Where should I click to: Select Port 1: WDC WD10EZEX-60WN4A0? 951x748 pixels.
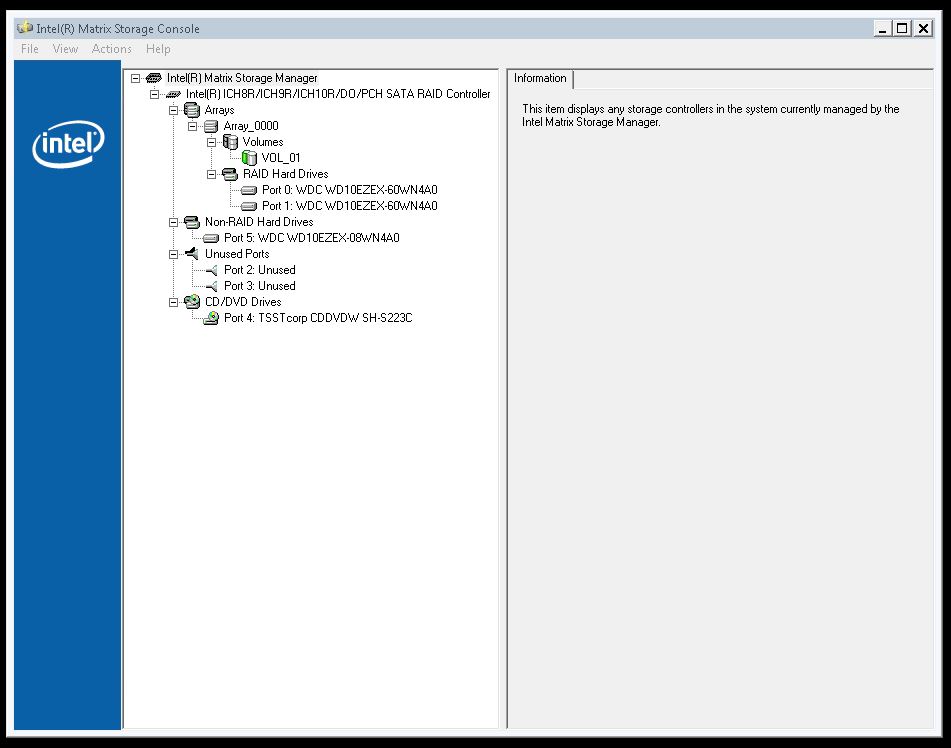pyautogui.click(x=349, y=206)
